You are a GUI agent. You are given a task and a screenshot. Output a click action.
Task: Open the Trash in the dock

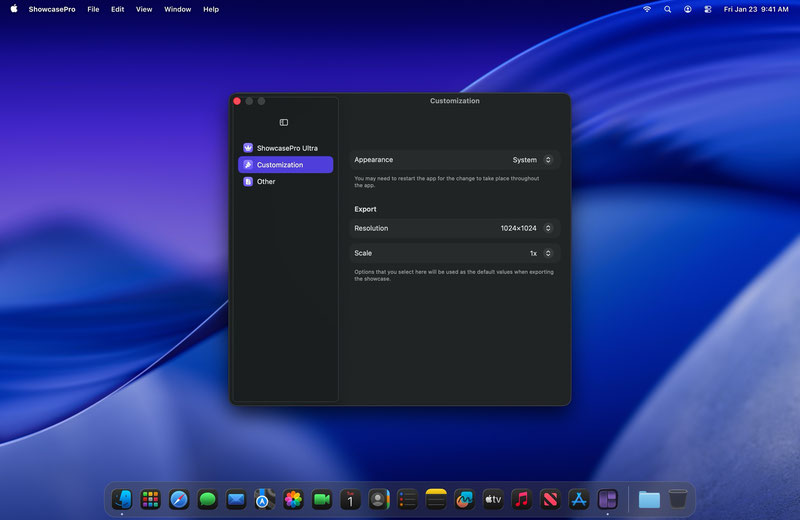coord(678,499)
